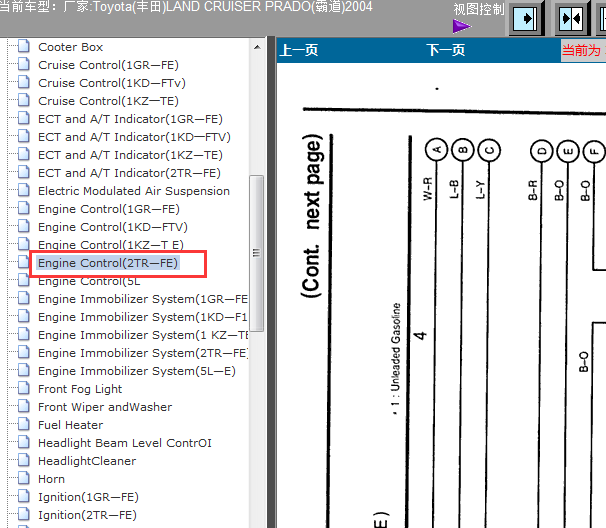
Task: Select Front Fog Light entry
Action: point(80,389)
